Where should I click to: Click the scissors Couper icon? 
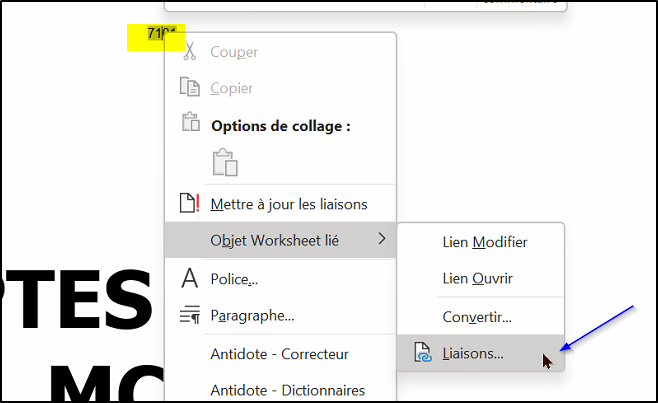(190, 51)
